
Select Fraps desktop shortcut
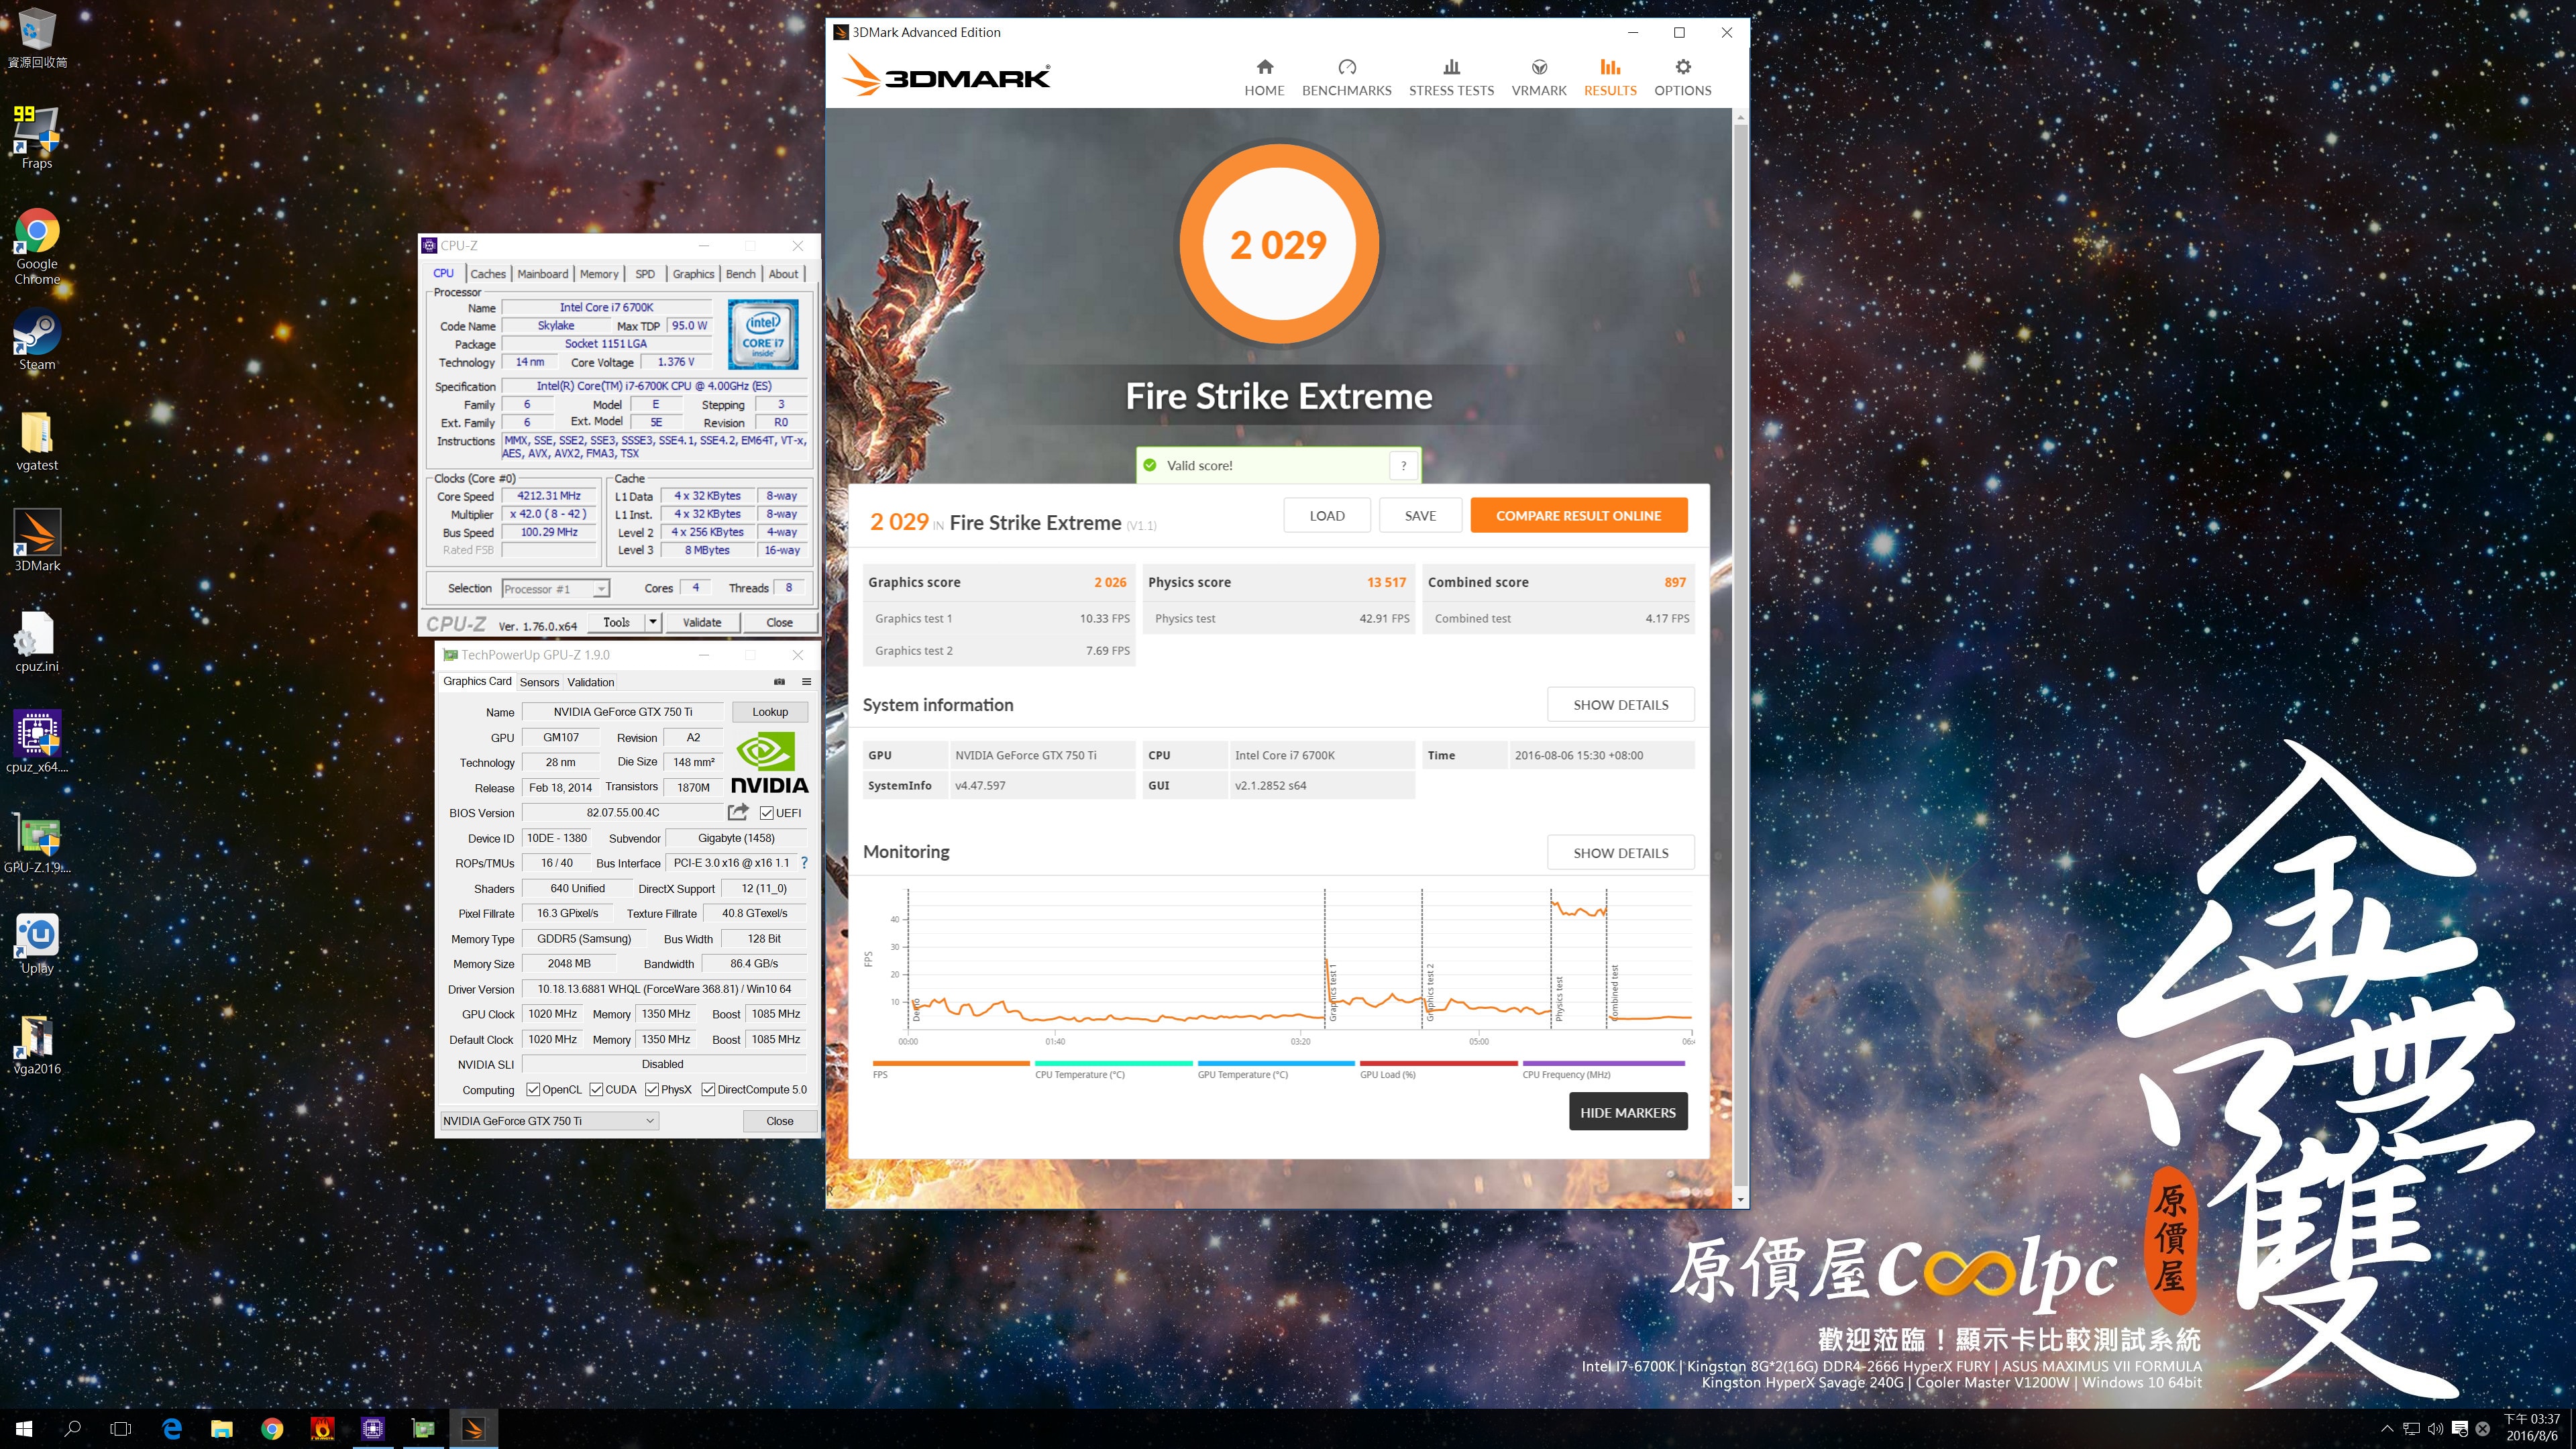click(x=37, y=138)
